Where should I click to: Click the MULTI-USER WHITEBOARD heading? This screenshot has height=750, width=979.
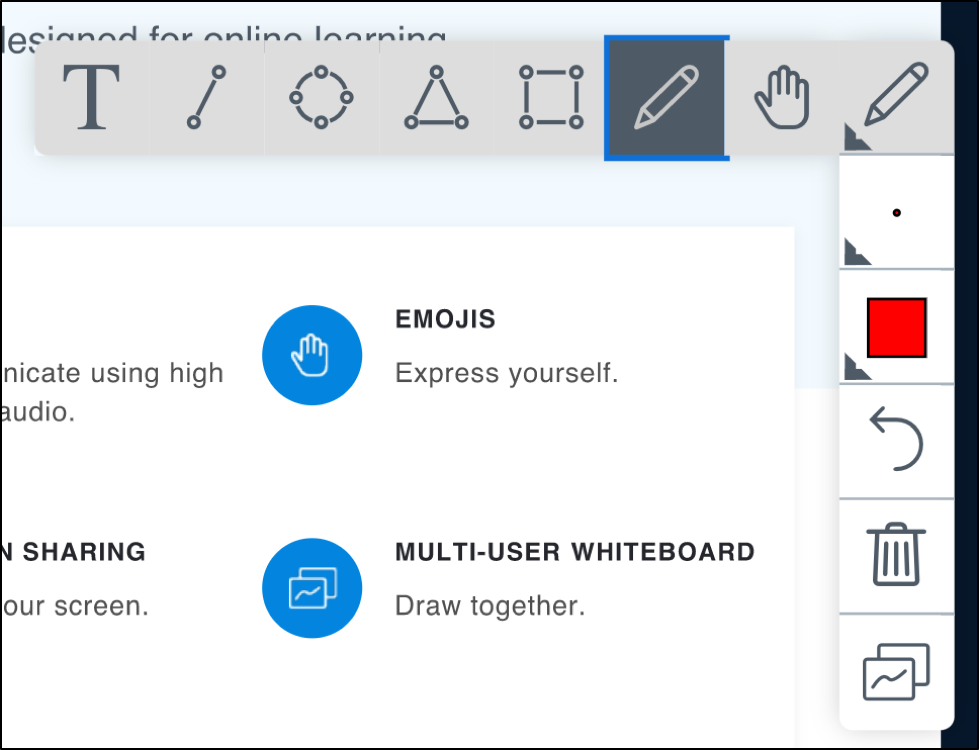pyautogui.click(x=575, y=552)
